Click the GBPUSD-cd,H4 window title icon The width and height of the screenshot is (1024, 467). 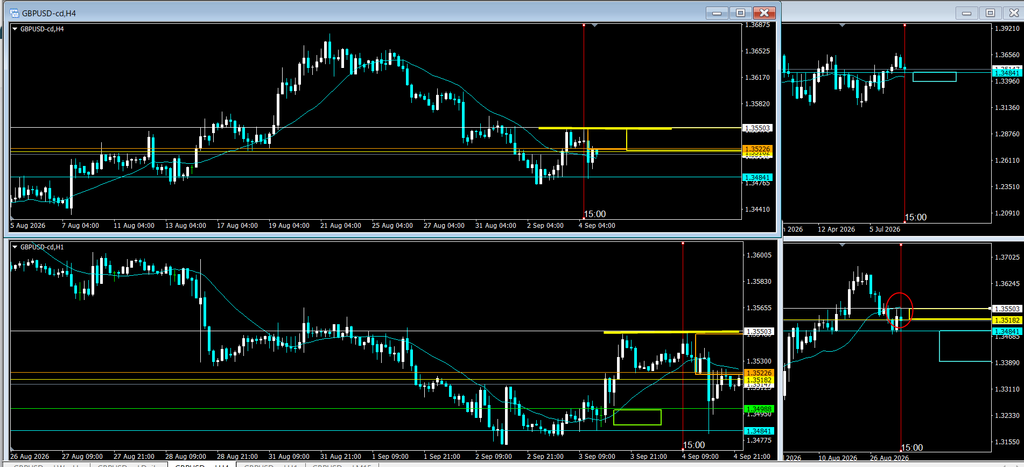click(13, 12)
